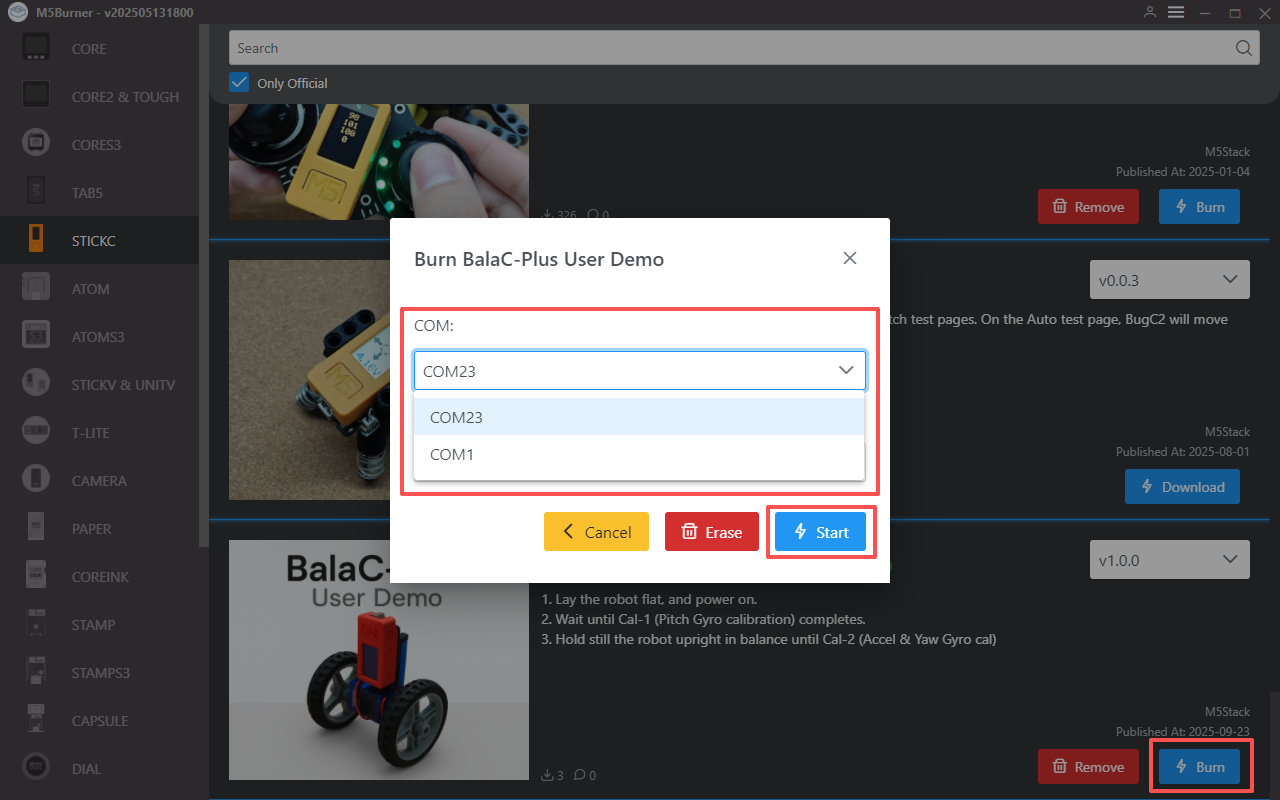Open the v1.0.0 version dropdown
This screenshot has width=1280, height=800.
pyautogui.click(x=1169, y=560)
